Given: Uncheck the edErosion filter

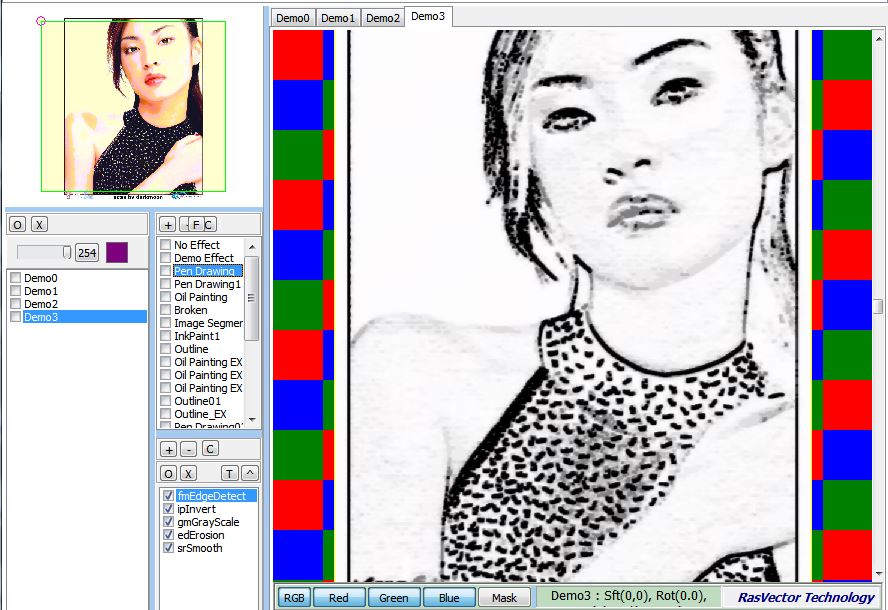Looking at the screenshot, I should pyautogui.click(x=168, y=535).
